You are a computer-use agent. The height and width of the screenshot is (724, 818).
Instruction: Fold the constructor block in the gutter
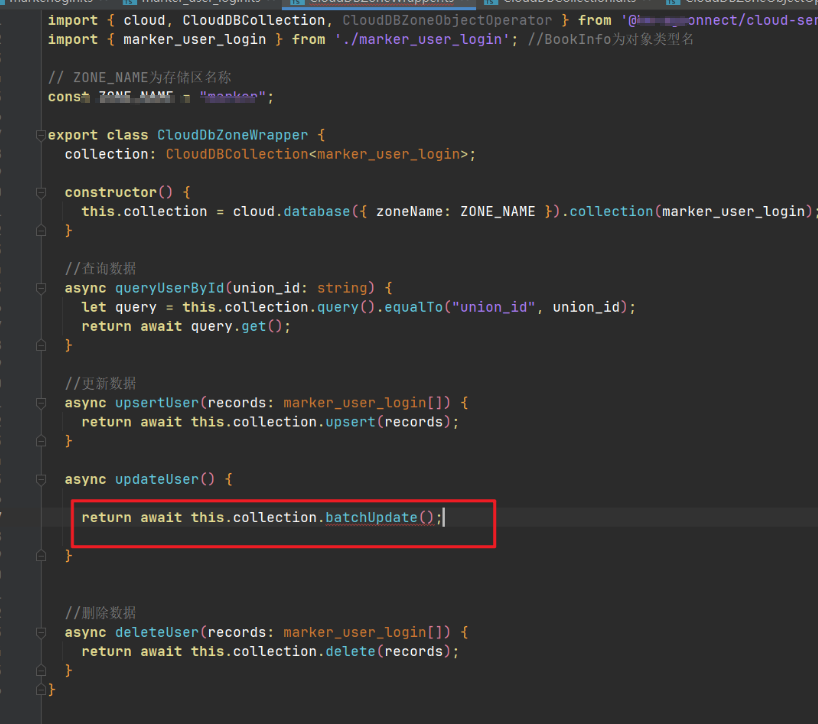click(x=39, y=192)
